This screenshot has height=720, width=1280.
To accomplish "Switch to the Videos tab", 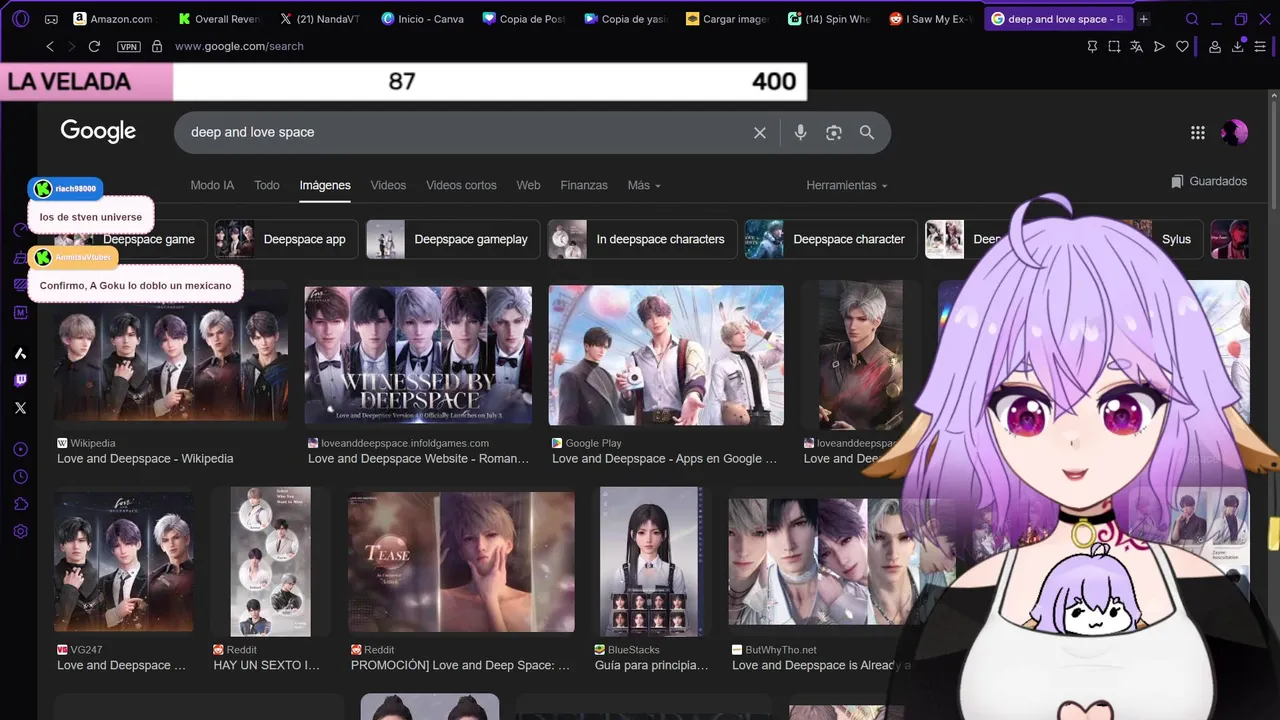I will pos(388,185).
